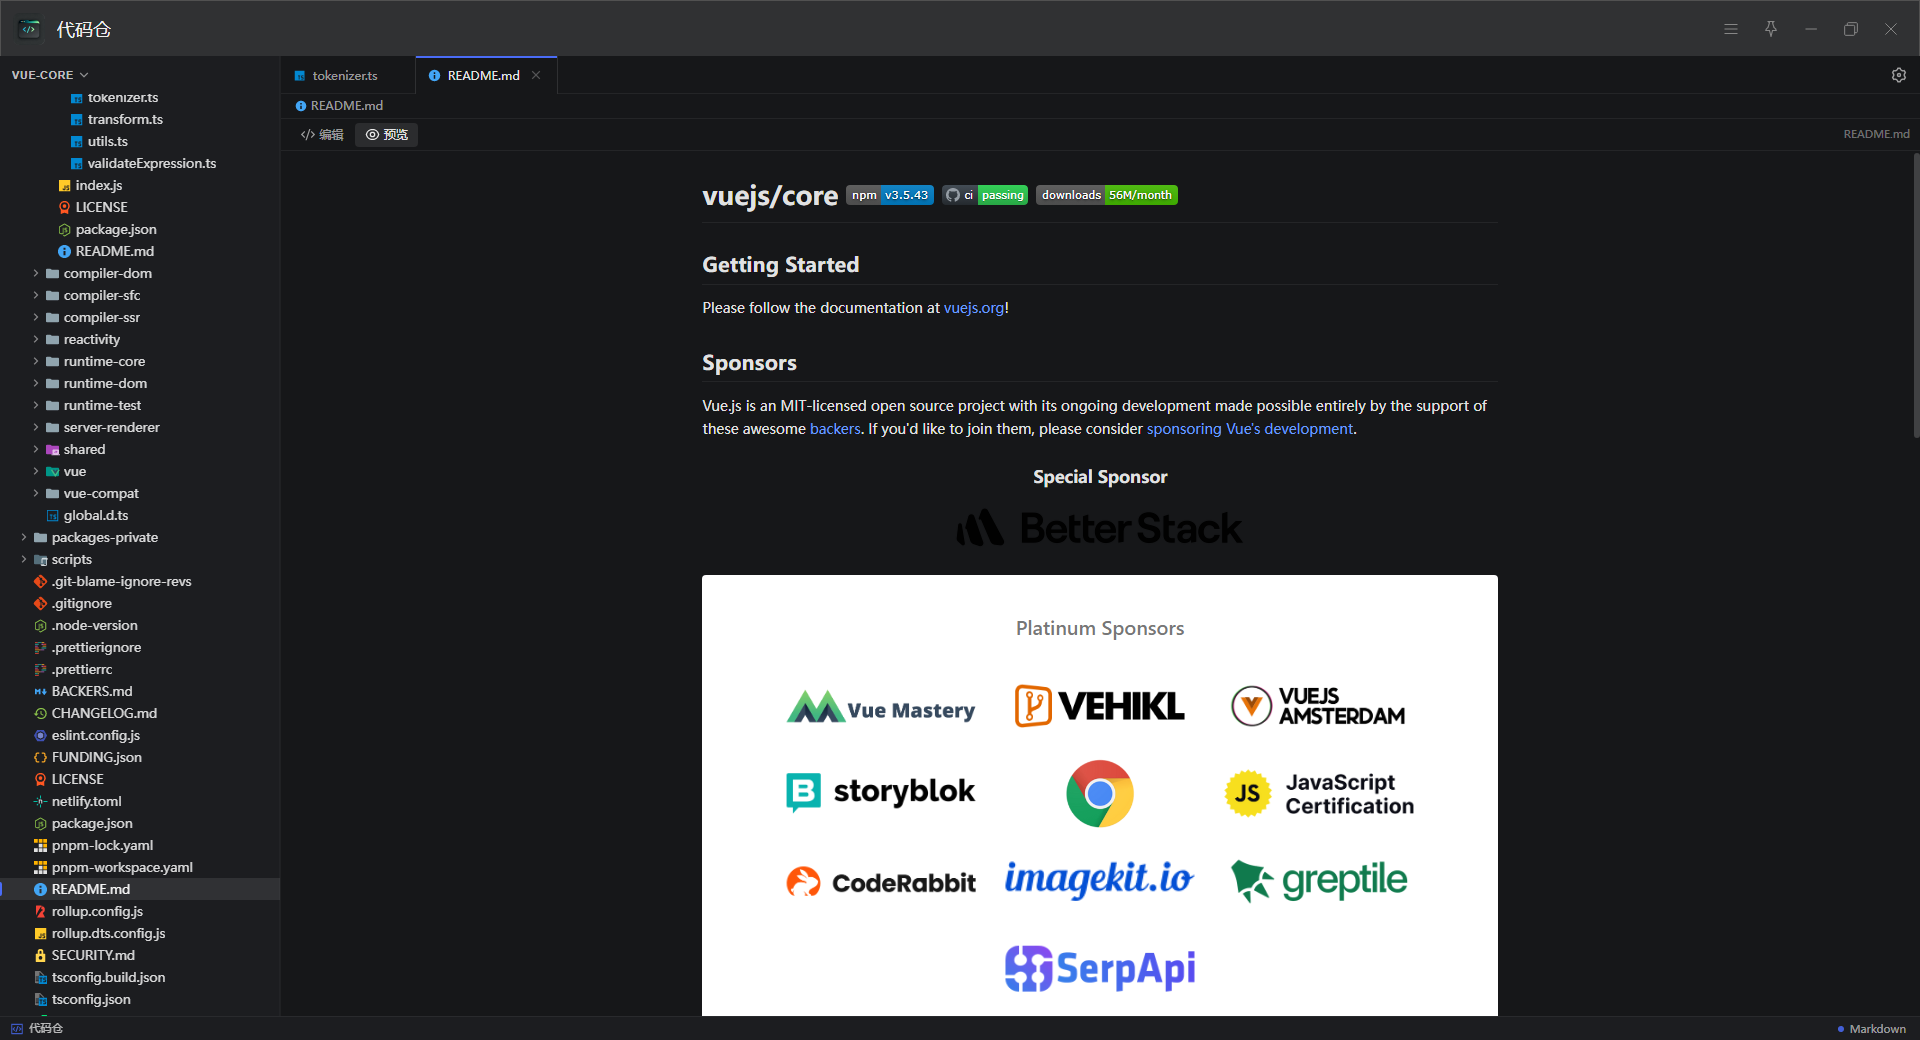
Task: Click the Chrome logo in Platinum Sponsors
Action: [x=1100, y=794]
